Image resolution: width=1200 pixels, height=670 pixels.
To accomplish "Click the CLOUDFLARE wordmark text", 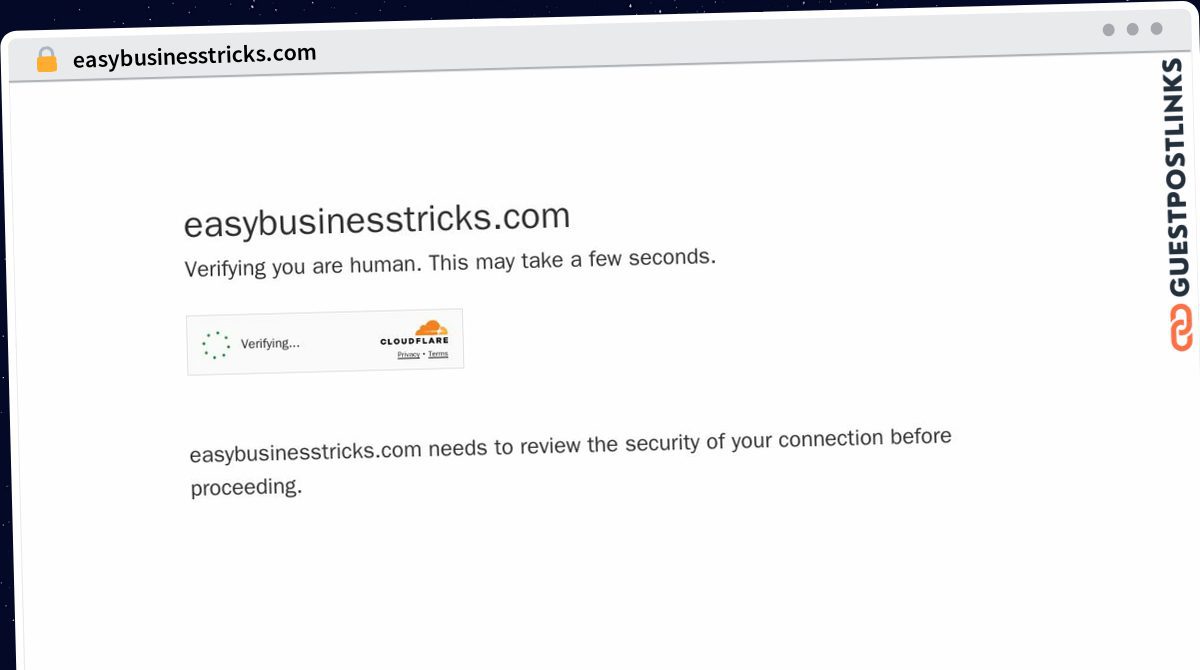I will (x=414, y=341).
